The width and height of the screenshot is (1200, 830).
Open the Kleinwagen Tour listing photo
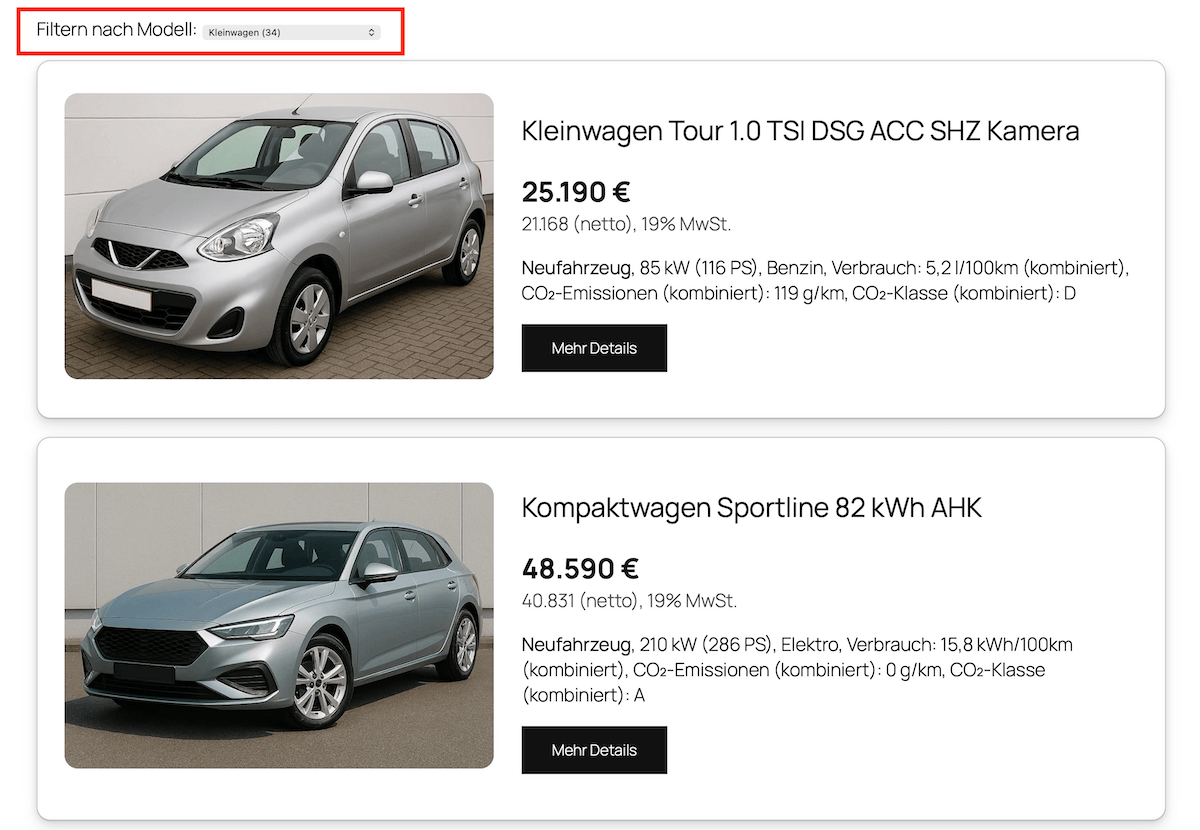278,235
